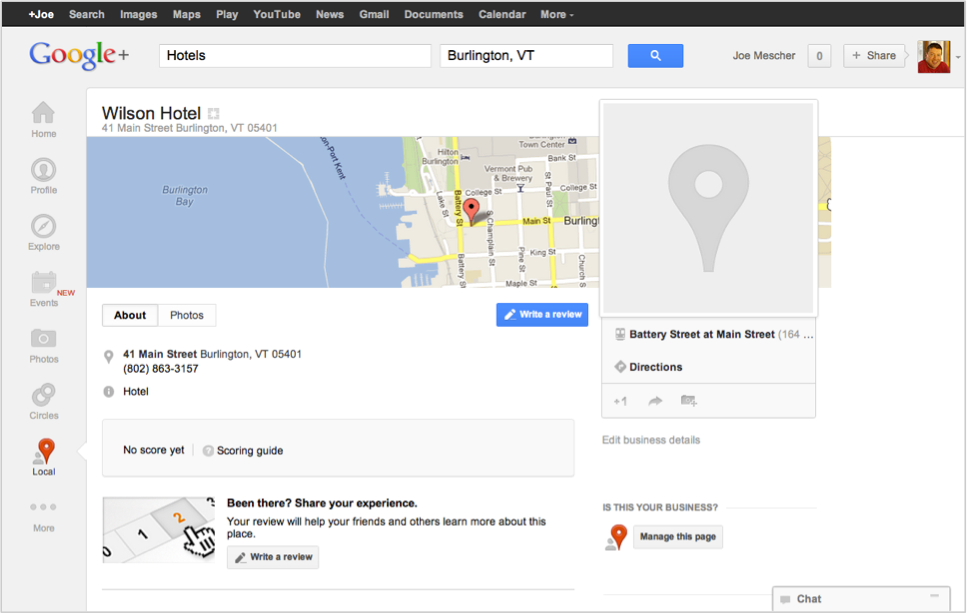The width and height of the screenshot is (967, 613).
Task: Click the Google+ logo
Action: point(79,55)
